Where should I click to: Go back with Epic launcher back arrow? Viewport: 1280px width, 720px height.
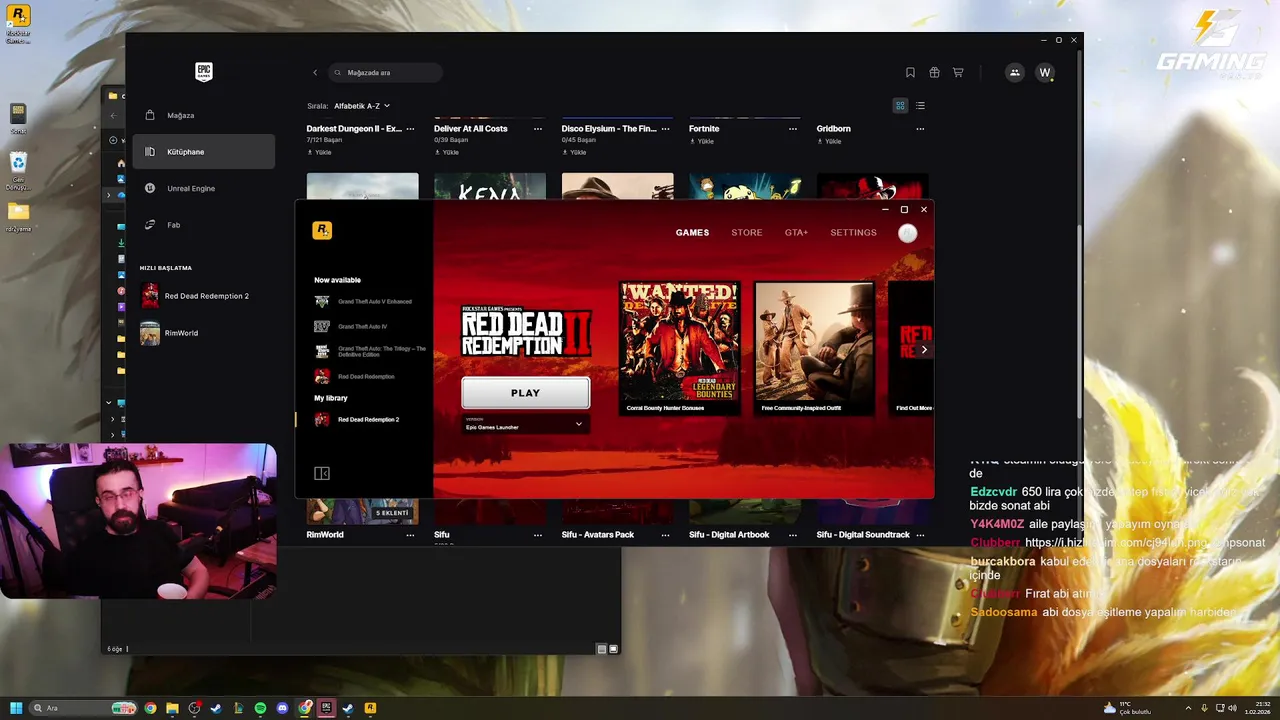pos(315,72)
